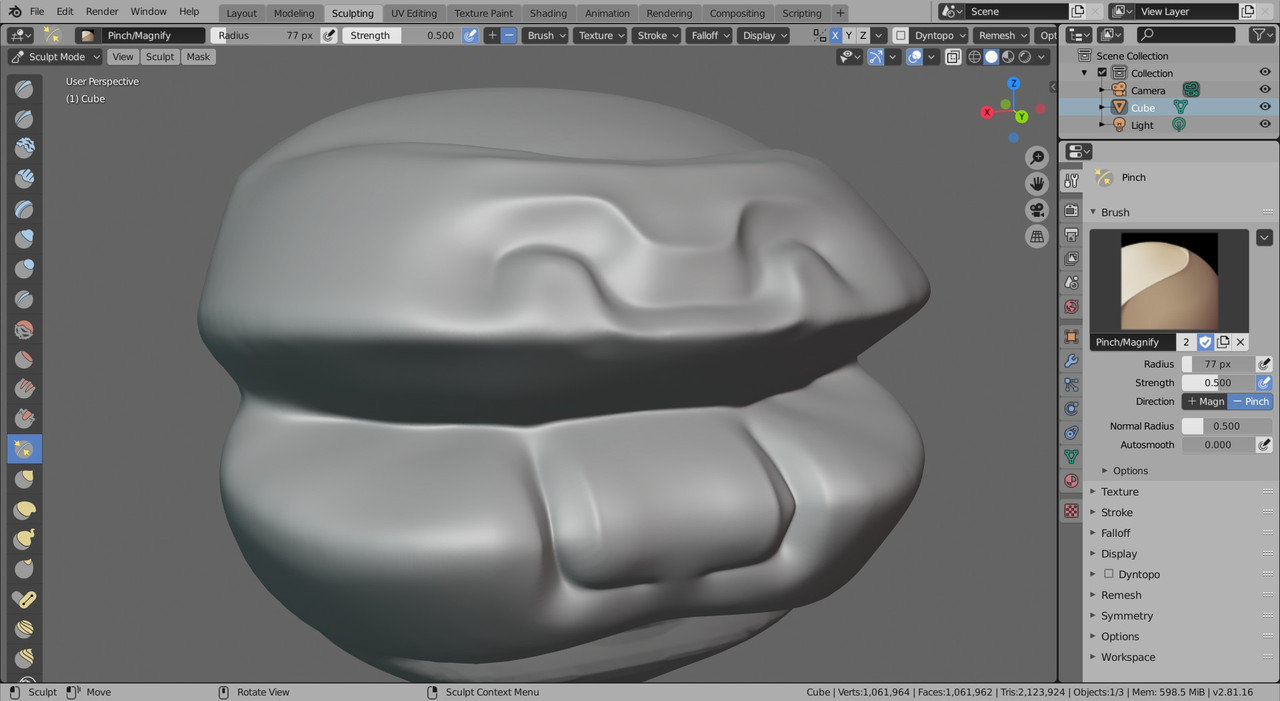Toggle fake user shield for brush

1205,342
